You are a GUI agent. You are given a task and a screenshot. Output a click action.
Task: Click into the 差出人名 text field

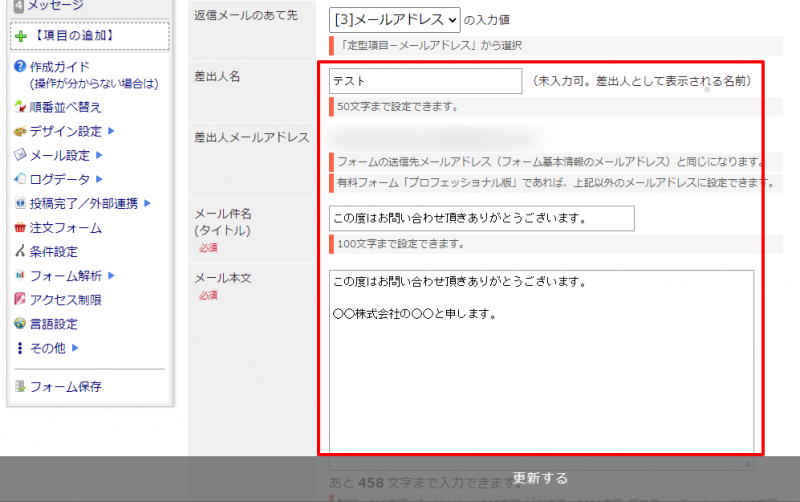pyautogui.click(x=425, y=81)
